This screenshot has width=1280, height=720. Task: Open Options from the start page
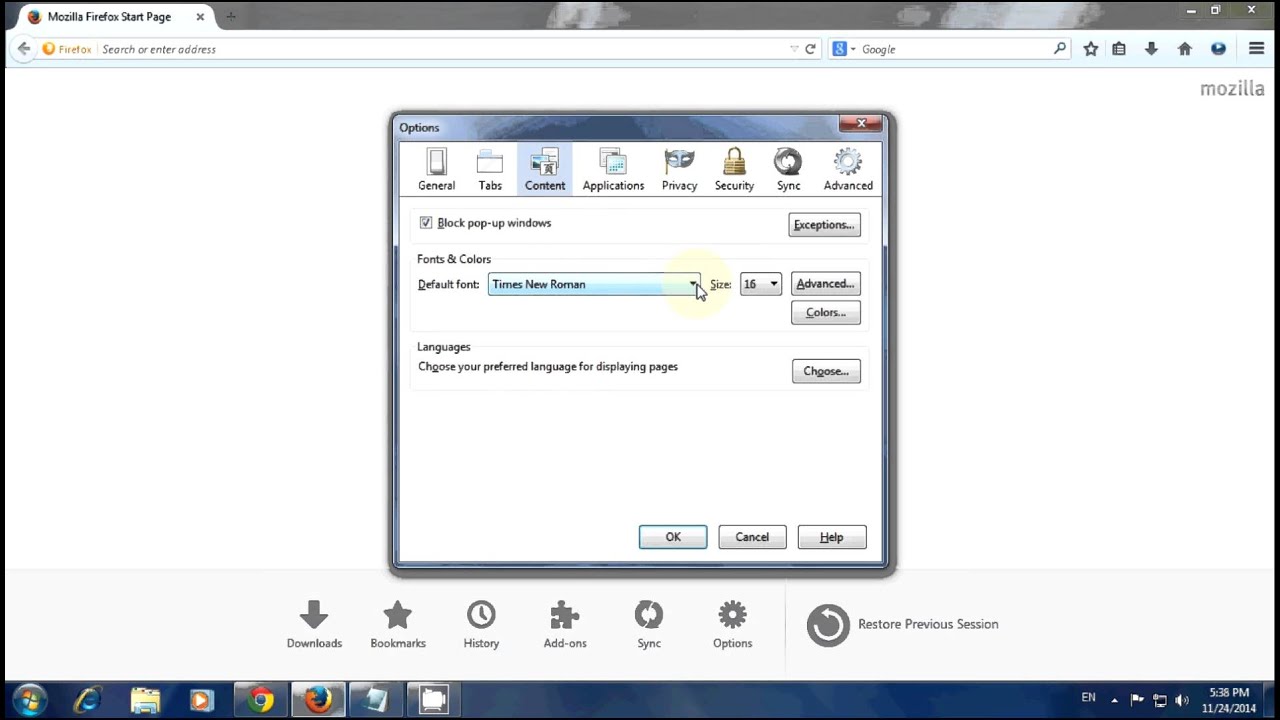click(x=732, y=625)
